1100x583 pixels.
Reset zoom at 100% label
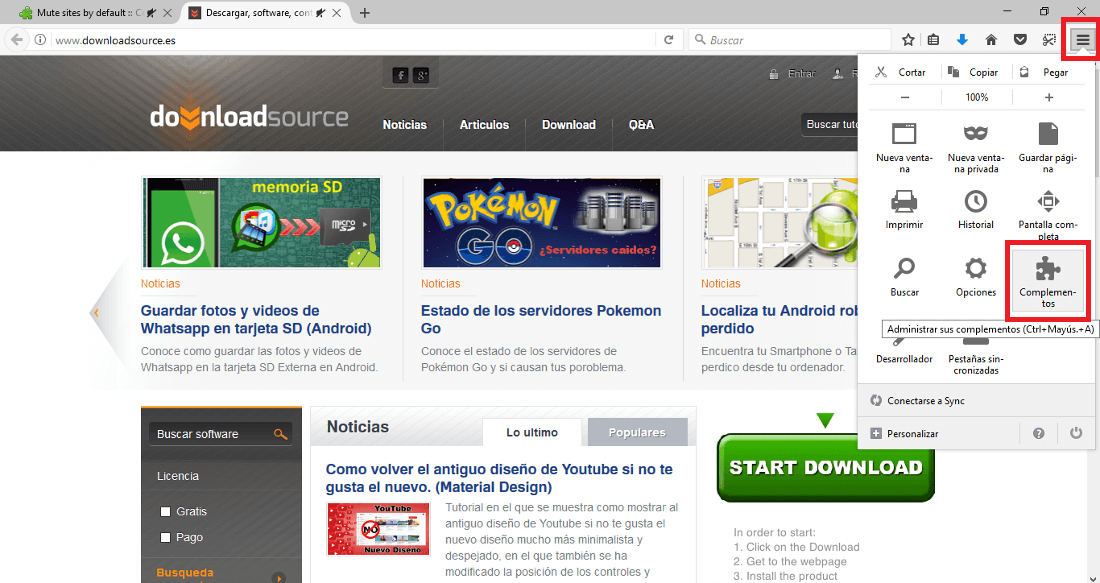[x=977, y=98]
